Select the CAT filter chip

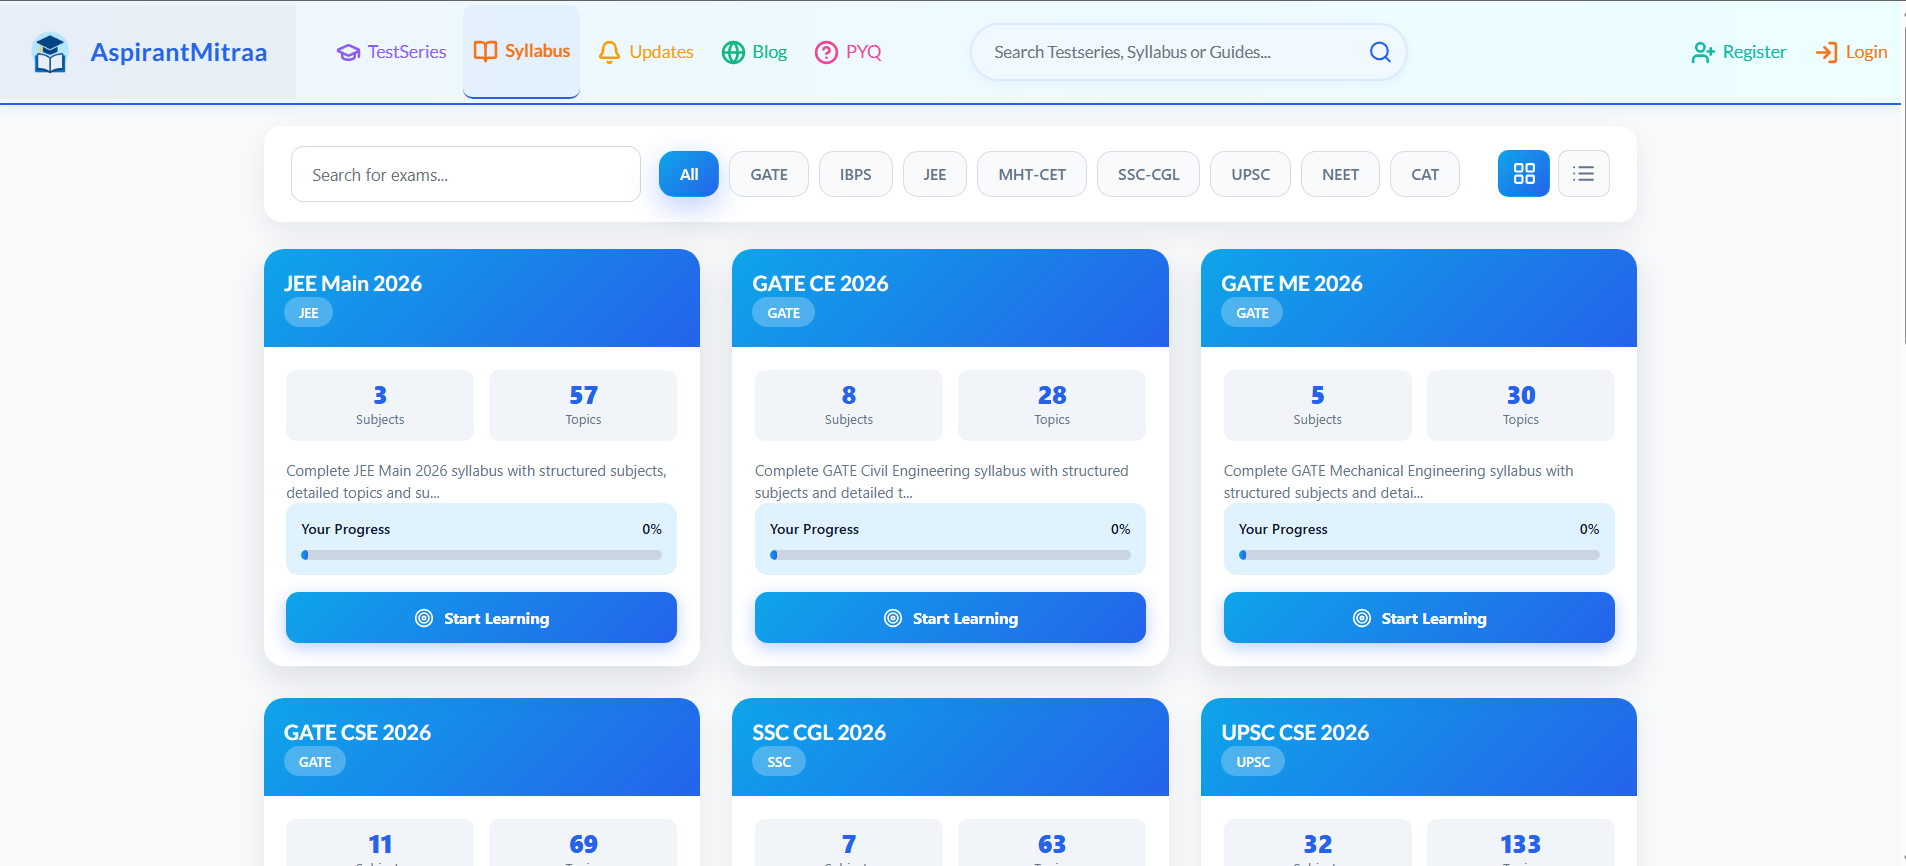pos(1425,174)
